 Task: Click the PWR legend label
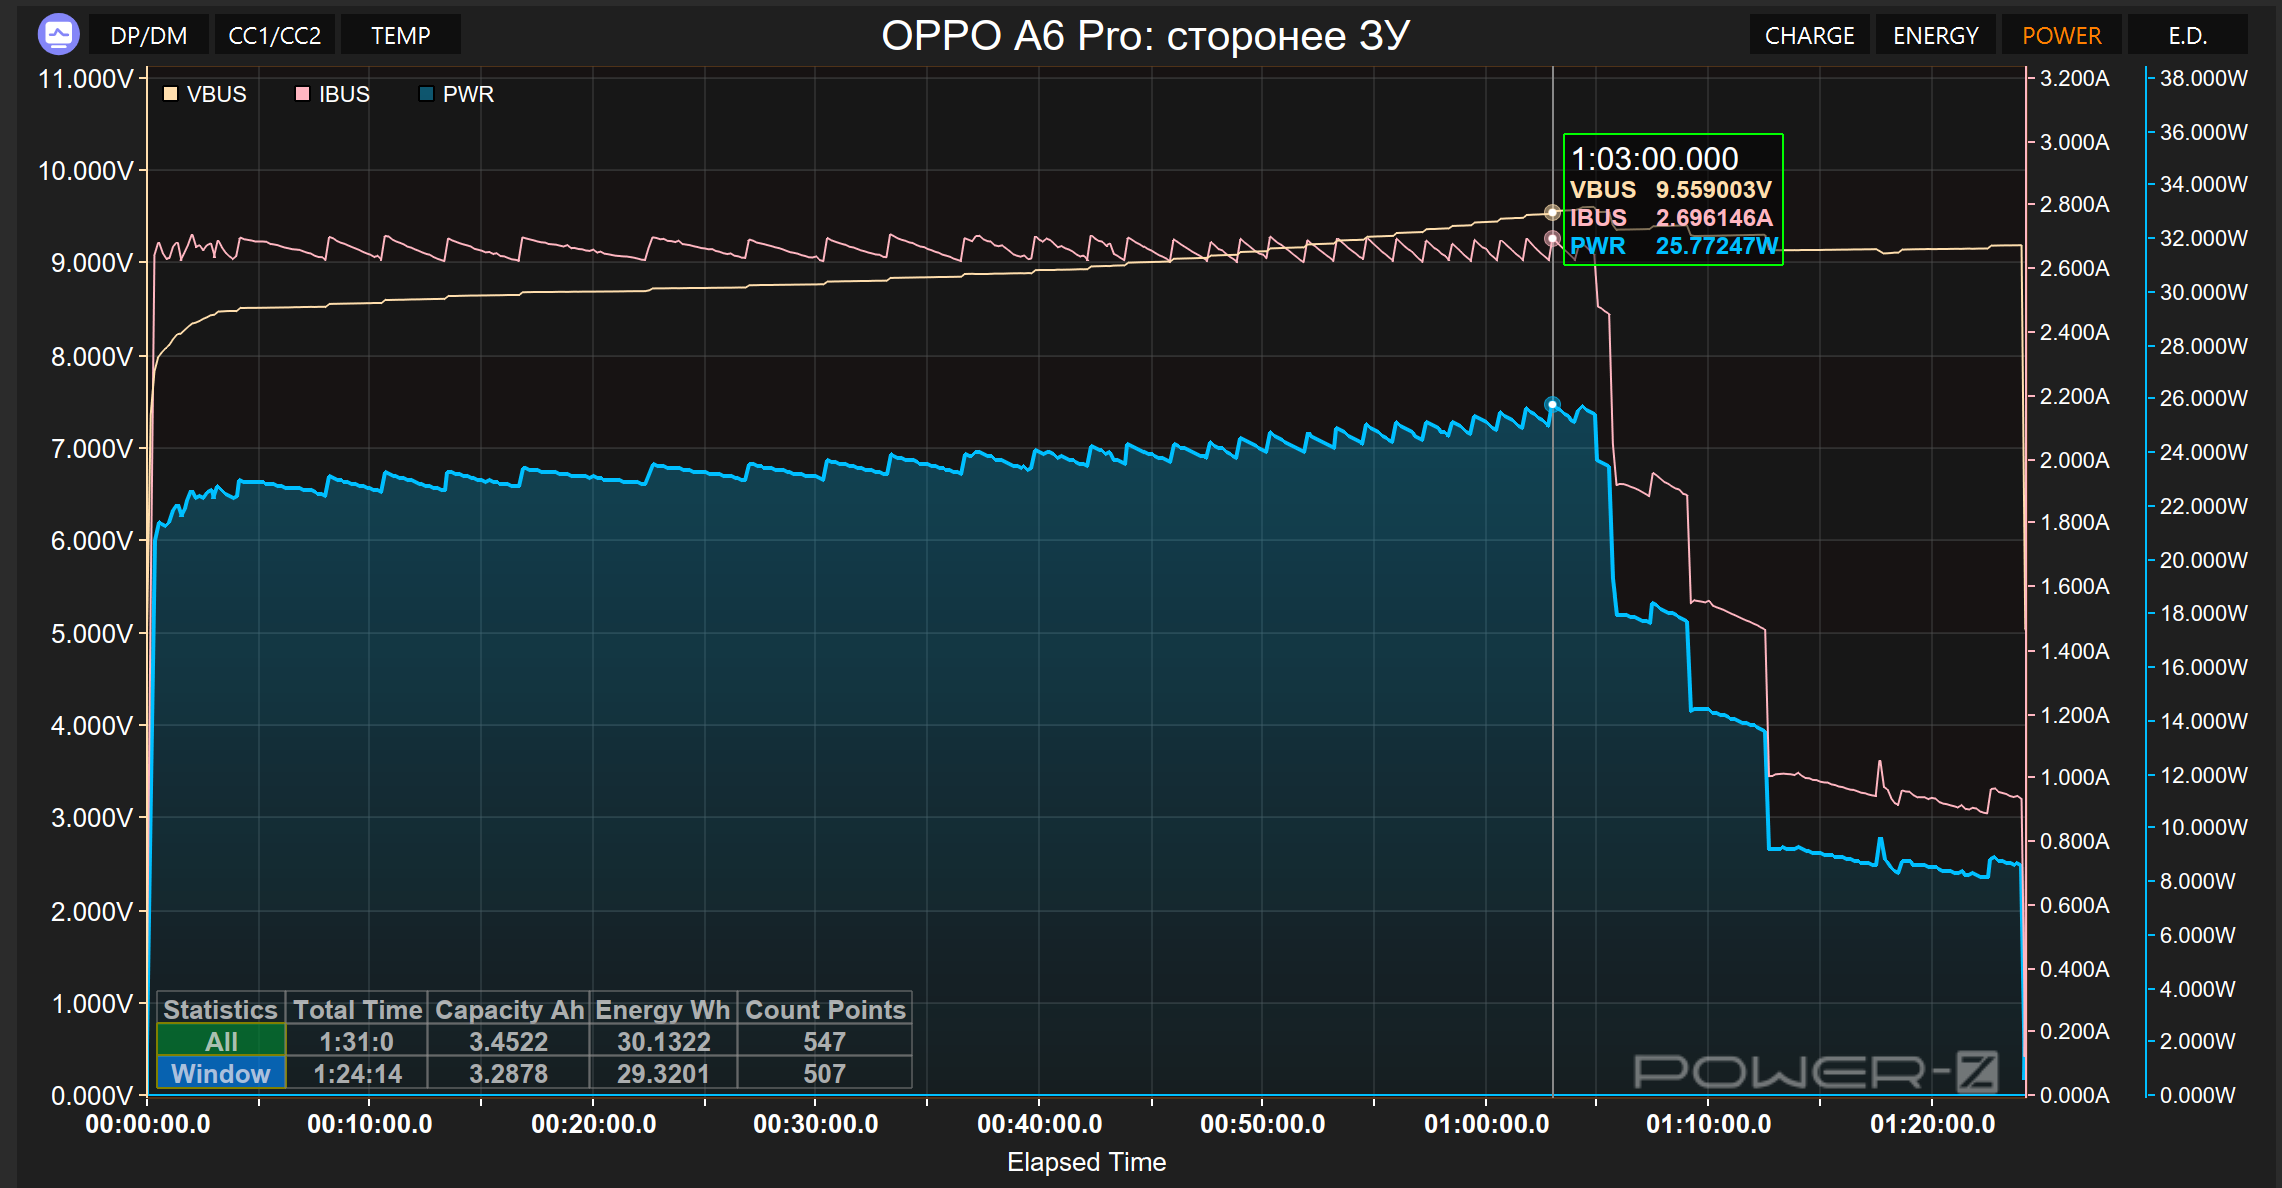[x=468, y=94]
